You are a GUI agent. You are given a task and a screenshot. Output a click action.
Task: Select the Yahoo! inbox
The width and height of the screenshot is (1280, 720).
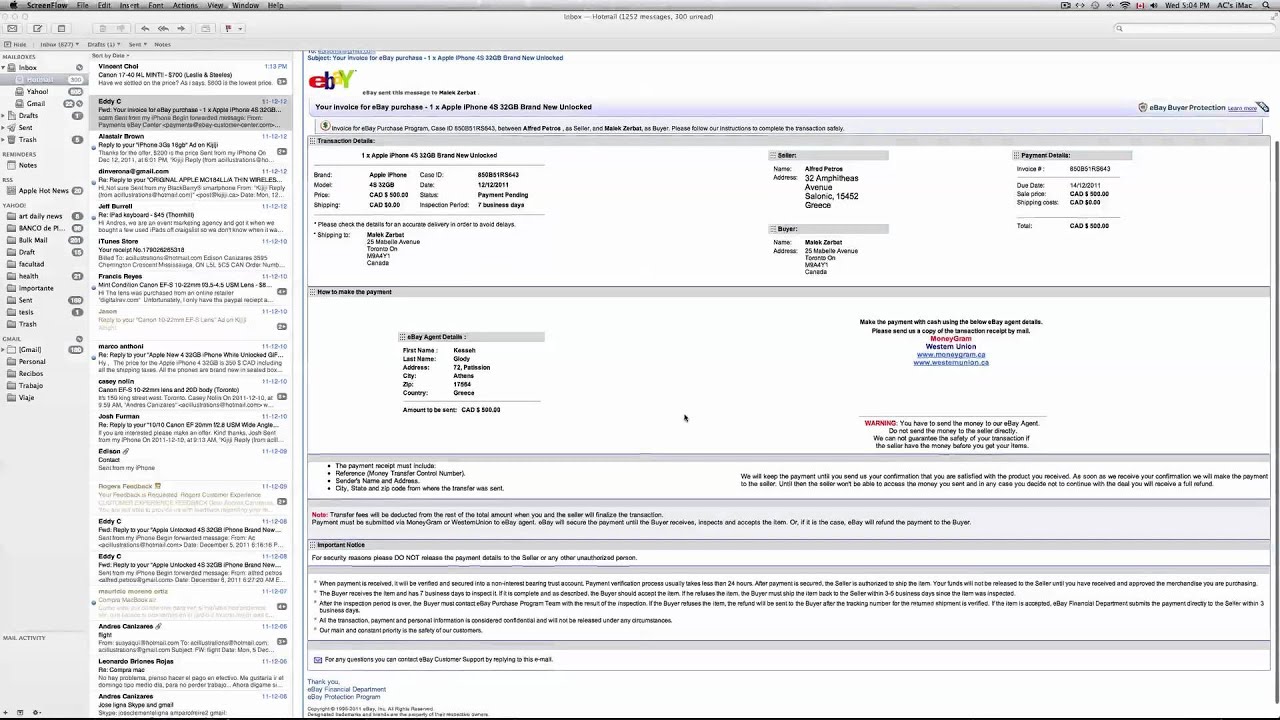(45, 92)
